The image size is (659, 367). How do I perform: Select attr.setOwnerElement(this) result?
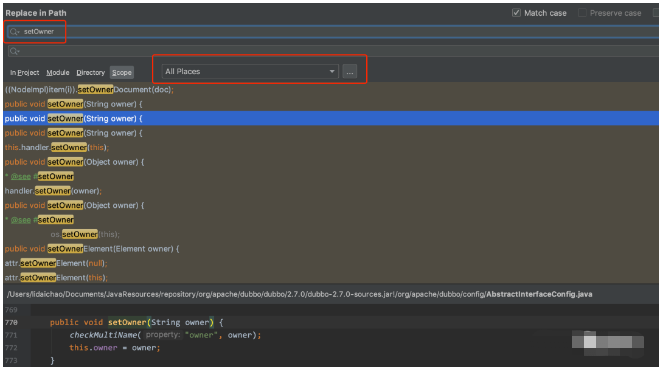(x=331, y=277)
